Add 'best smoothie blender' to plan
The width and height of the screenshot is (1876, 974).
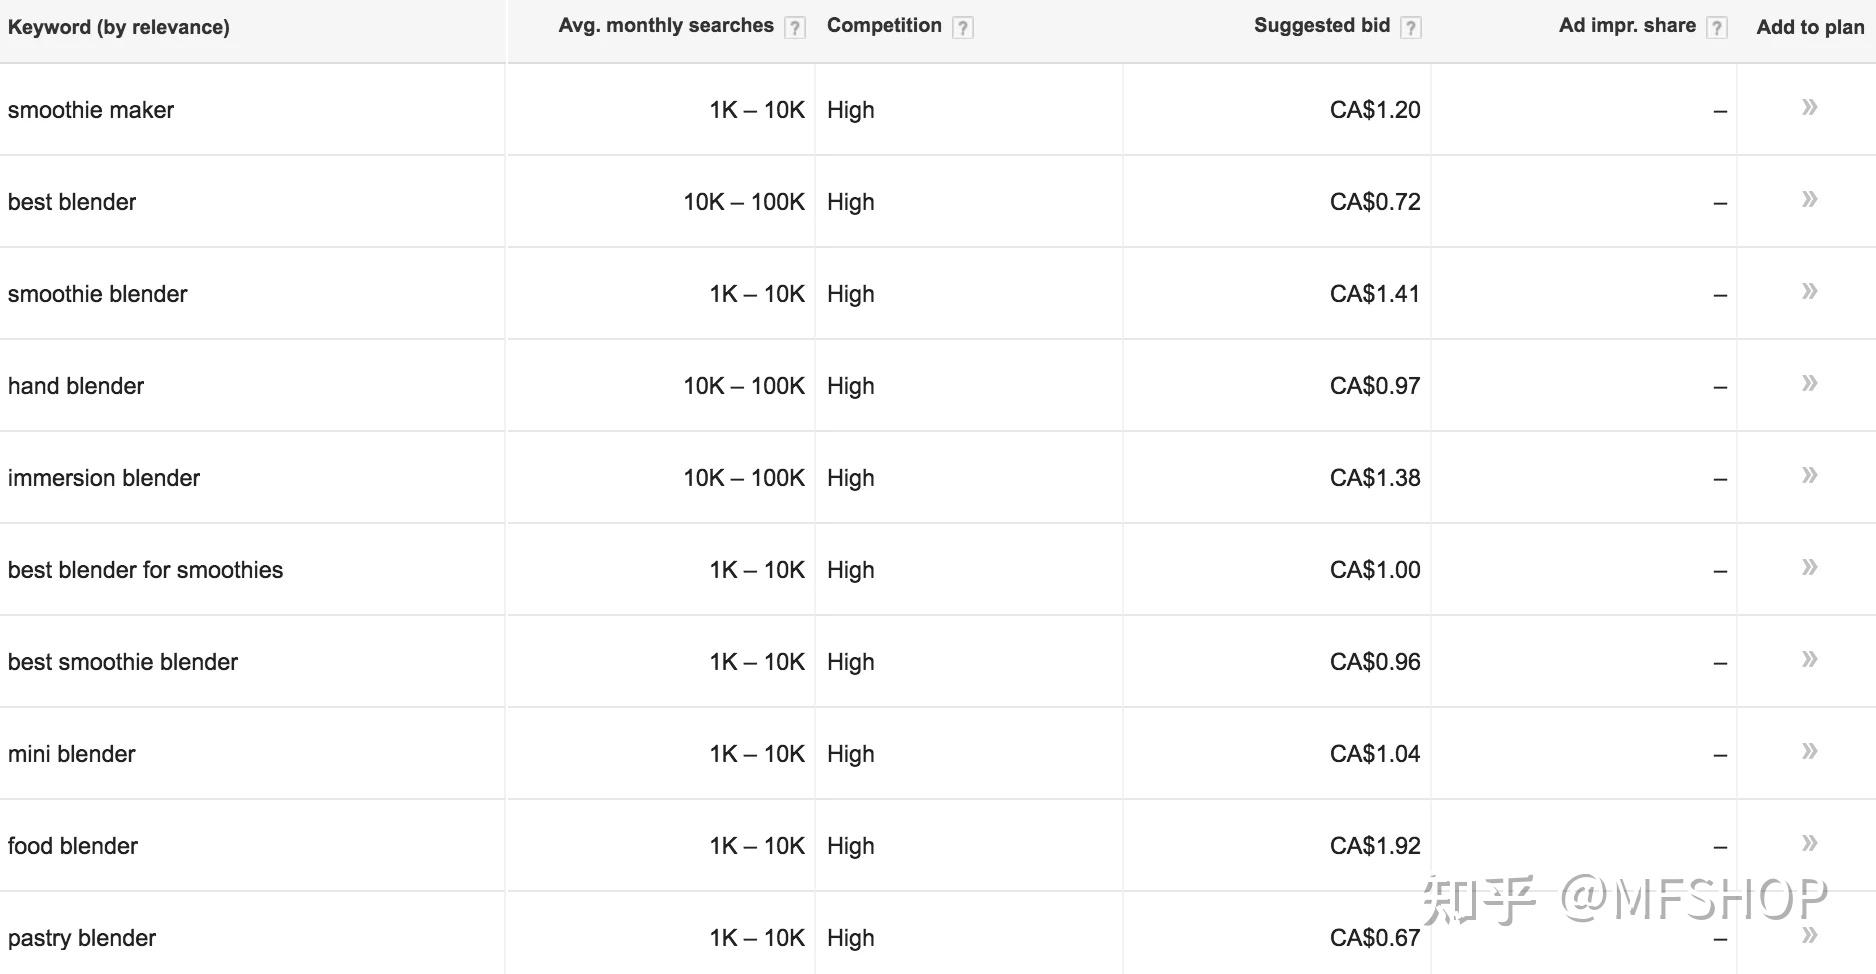[1809, 659]
